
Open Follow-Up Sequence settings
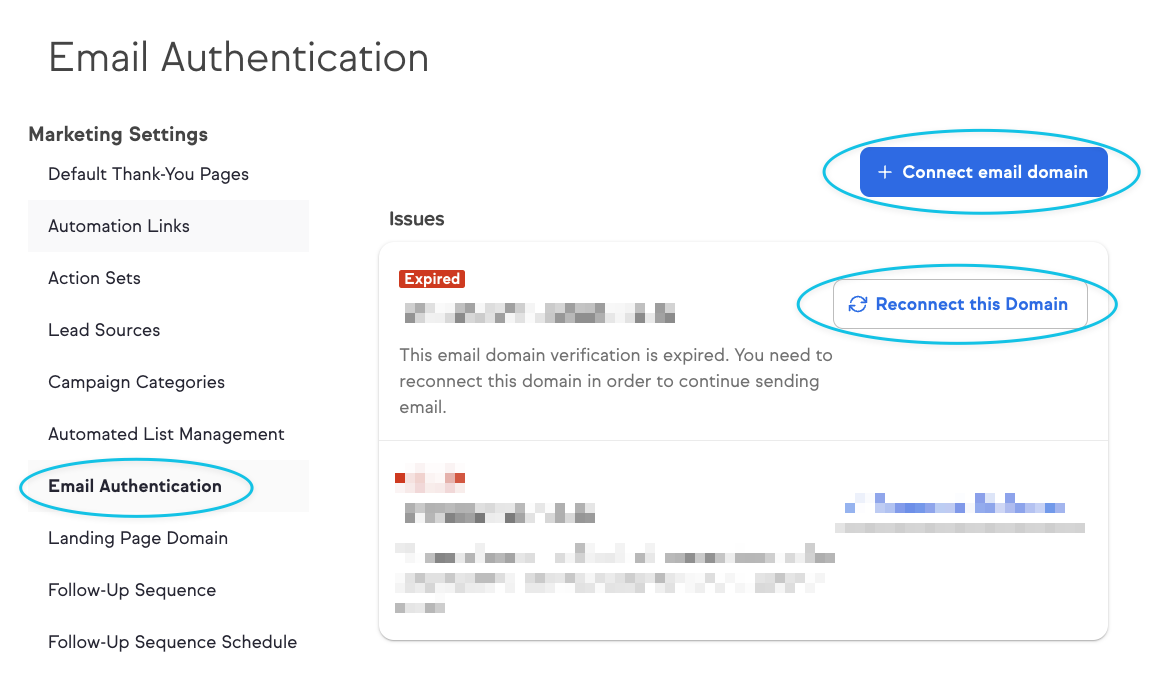131,590
